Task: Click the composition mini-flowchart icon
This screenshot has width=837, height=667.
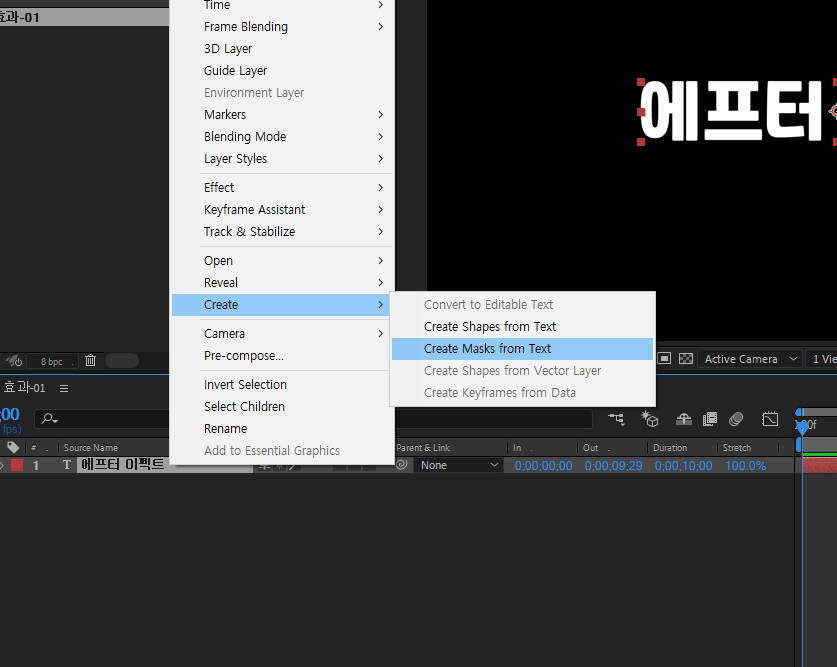Action: (x=617, y=419)
